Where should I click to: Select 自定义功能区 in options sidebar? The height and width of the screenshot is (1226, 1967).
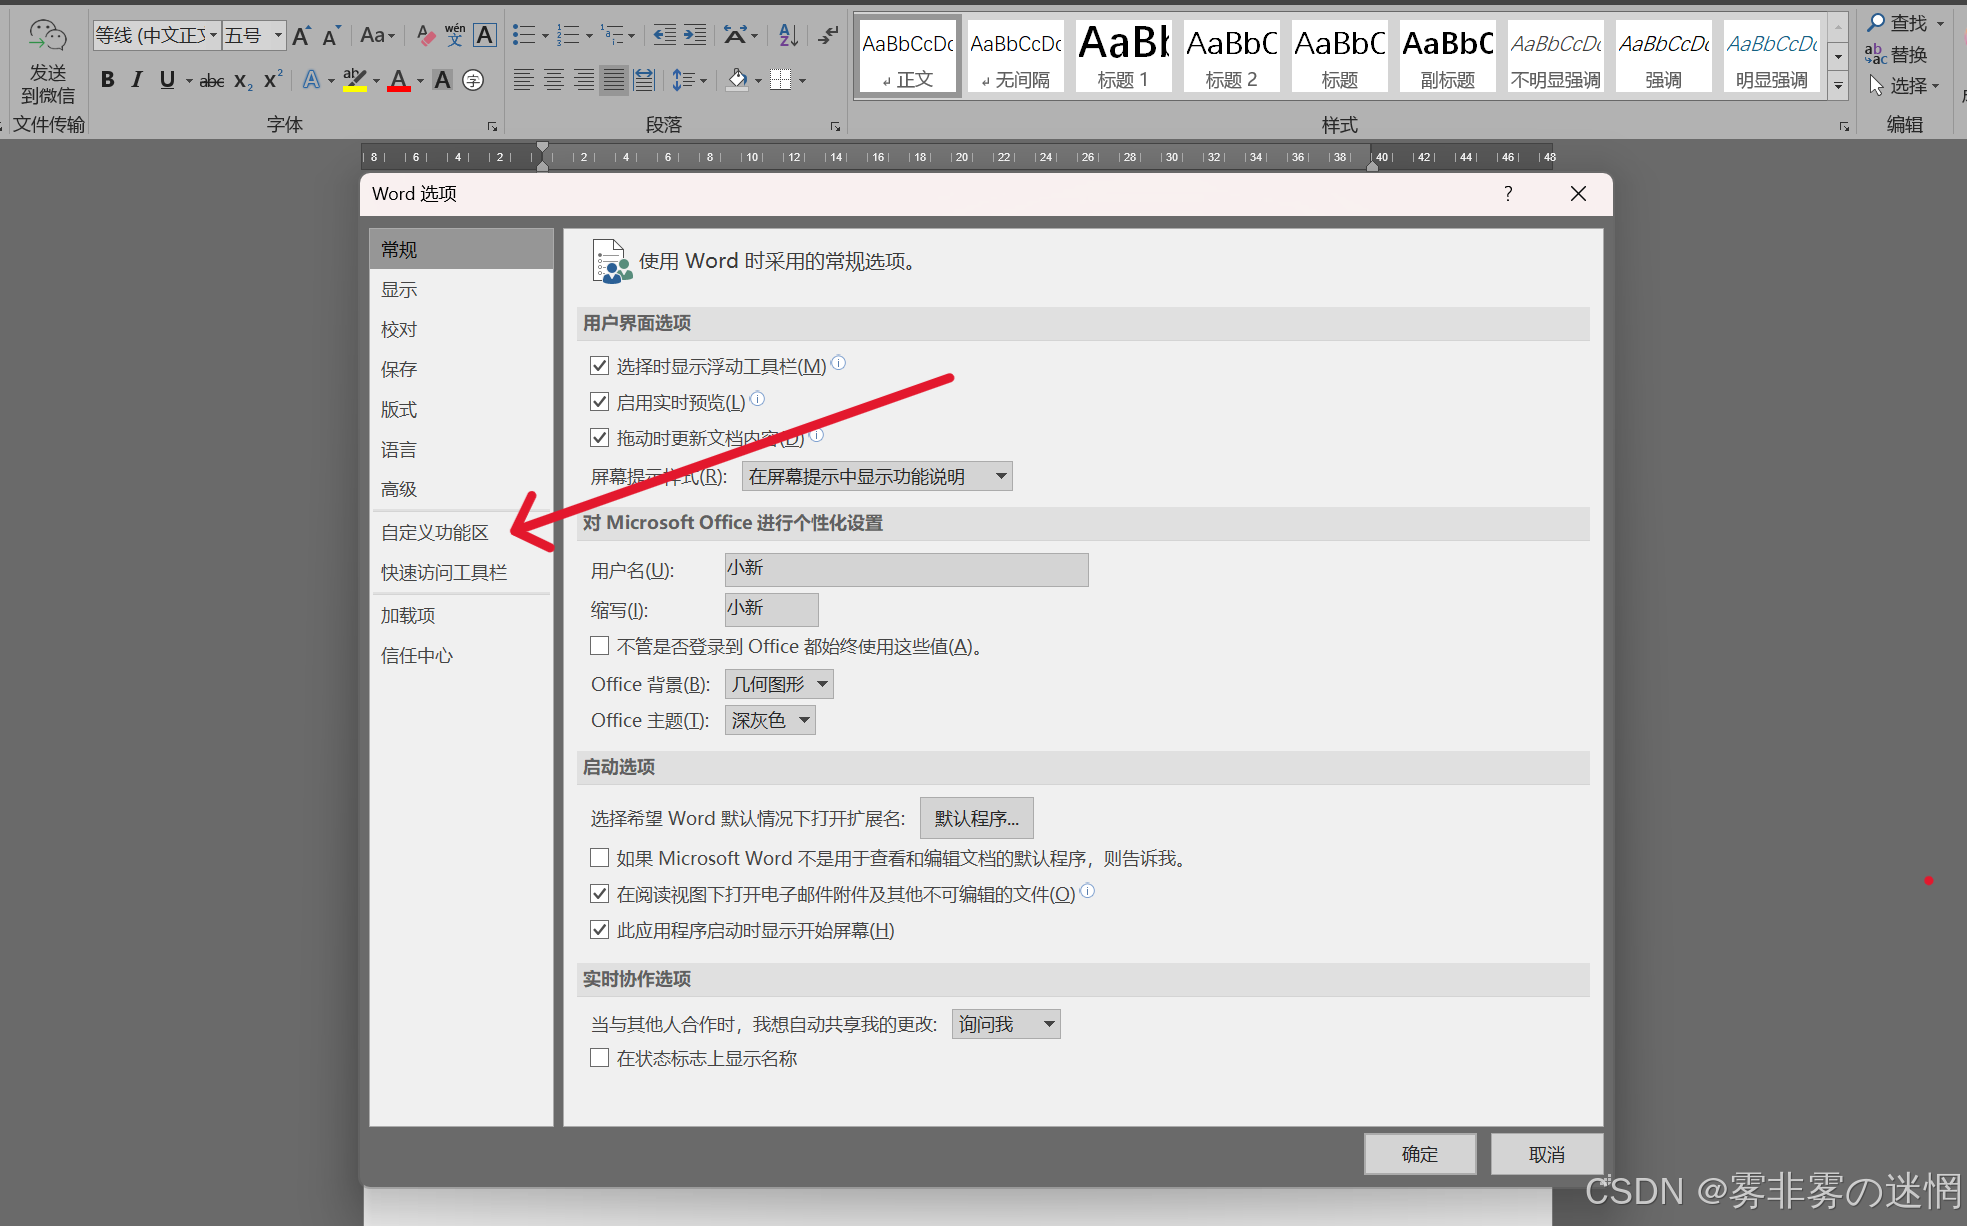coord(434,532)
